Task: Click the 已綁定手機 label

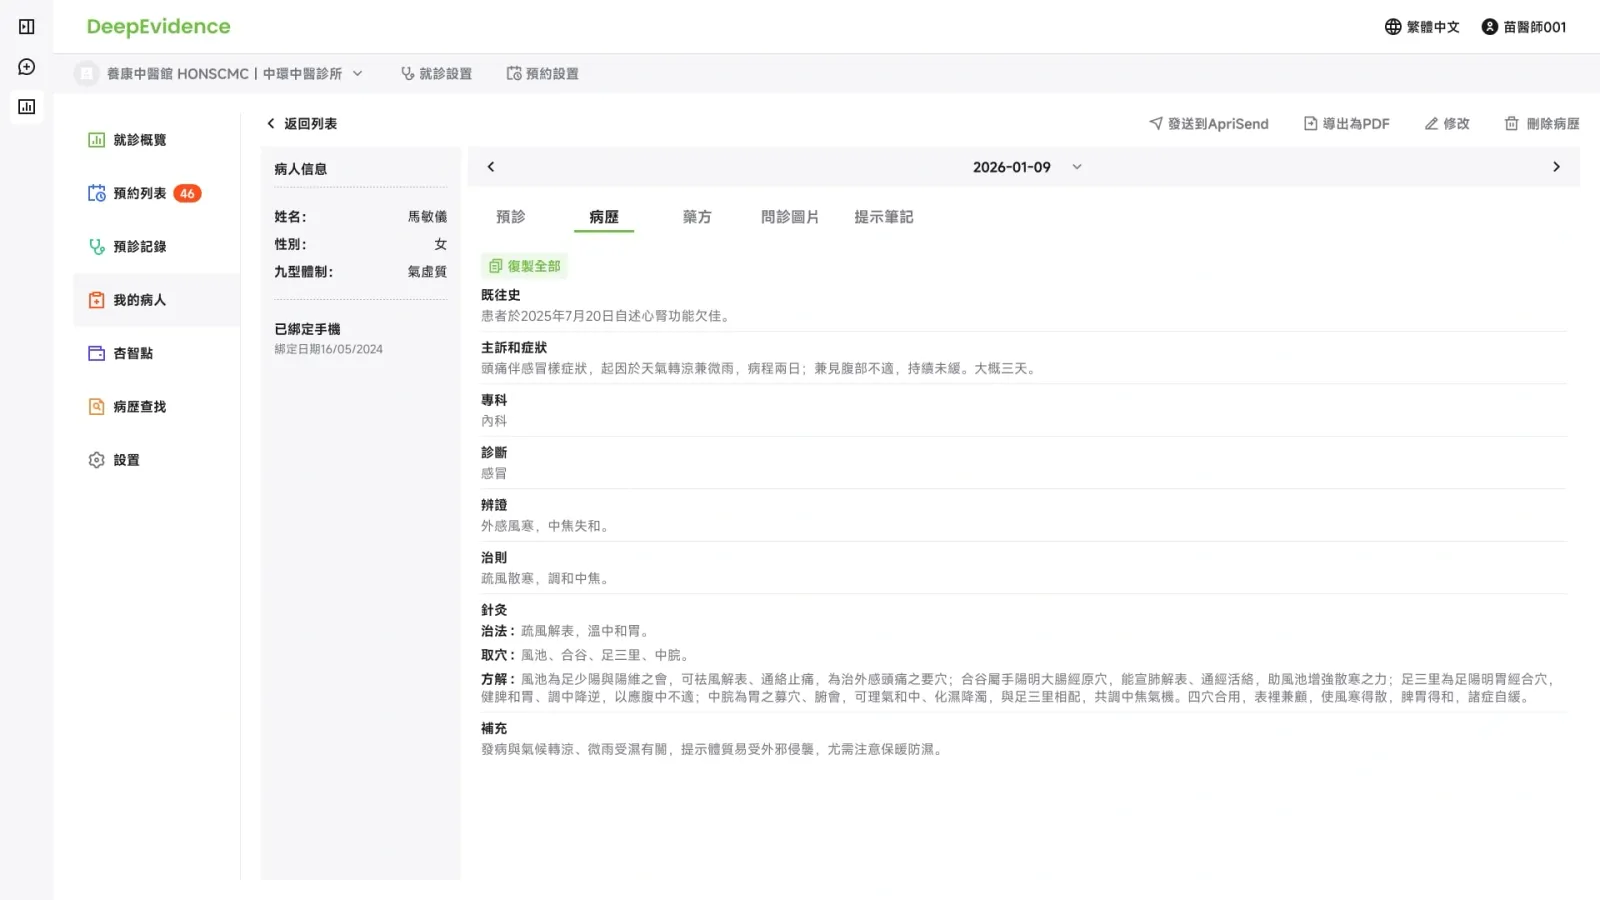Action: pyautogui.click(x=308, y=329)
